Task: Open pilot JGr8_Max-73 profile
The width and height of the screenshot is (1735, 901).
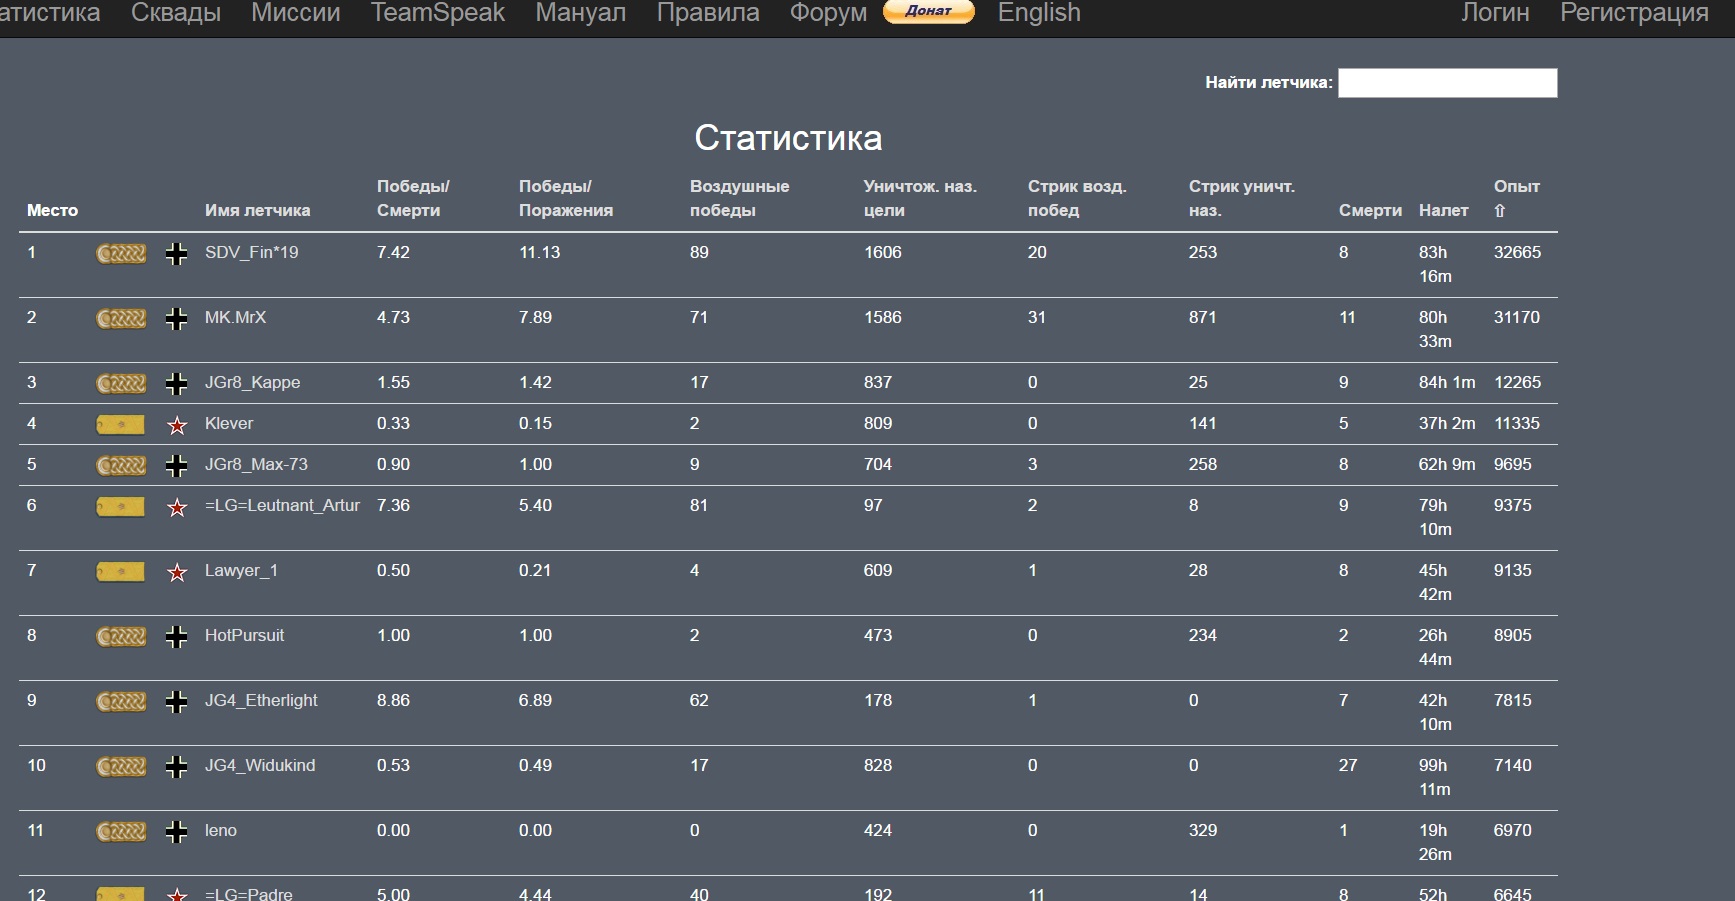Action: pyautogui.click(x=257, y=465)
